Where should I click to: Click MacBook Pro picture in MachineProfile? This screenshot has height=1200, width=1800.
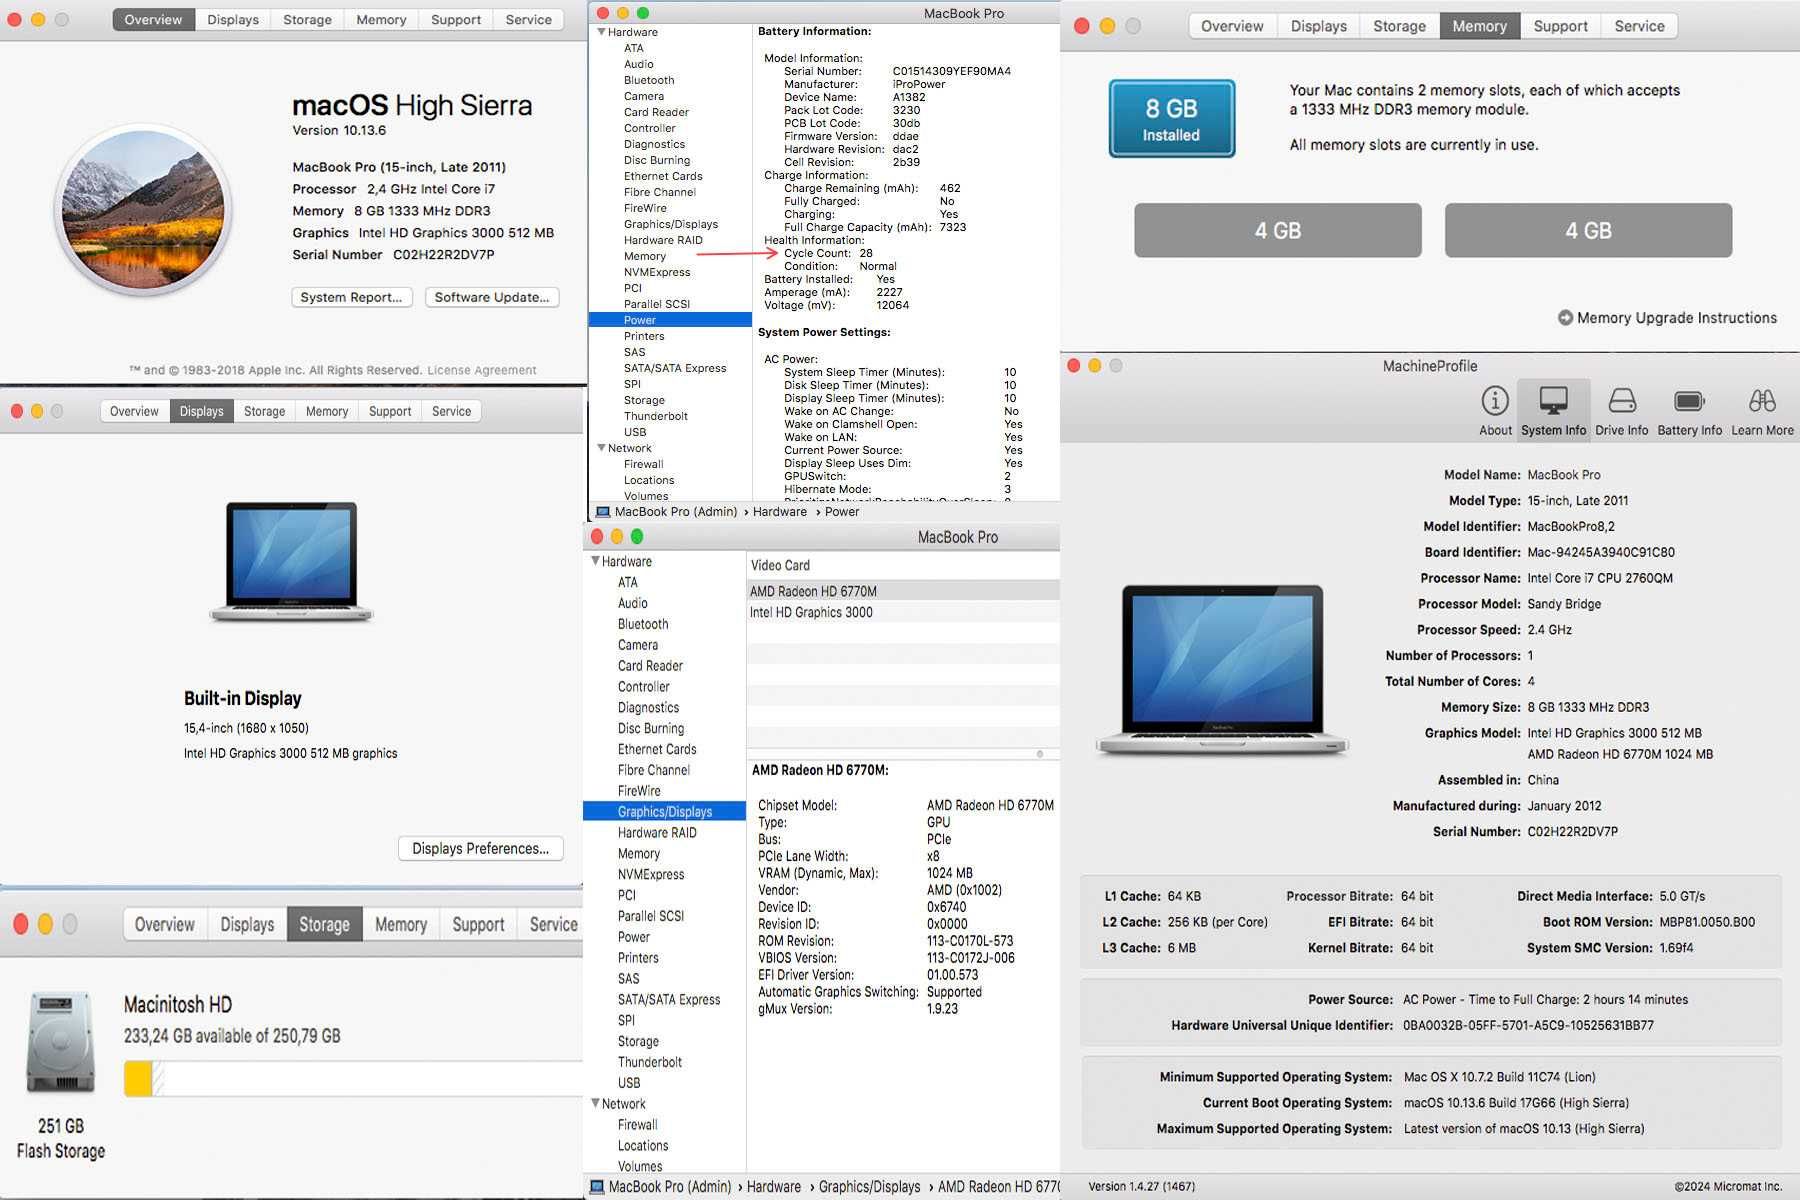click(x=1222, y=670)
